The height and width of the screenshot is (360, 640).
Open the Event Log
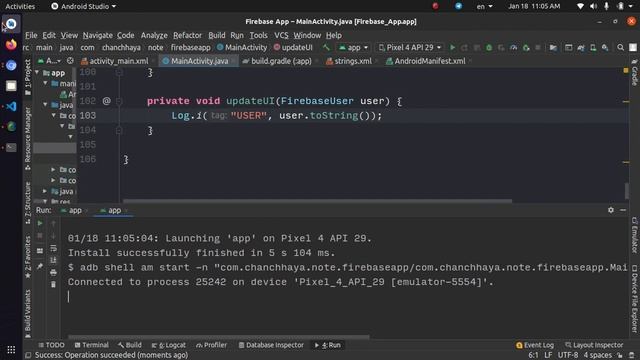click(535, 345)
